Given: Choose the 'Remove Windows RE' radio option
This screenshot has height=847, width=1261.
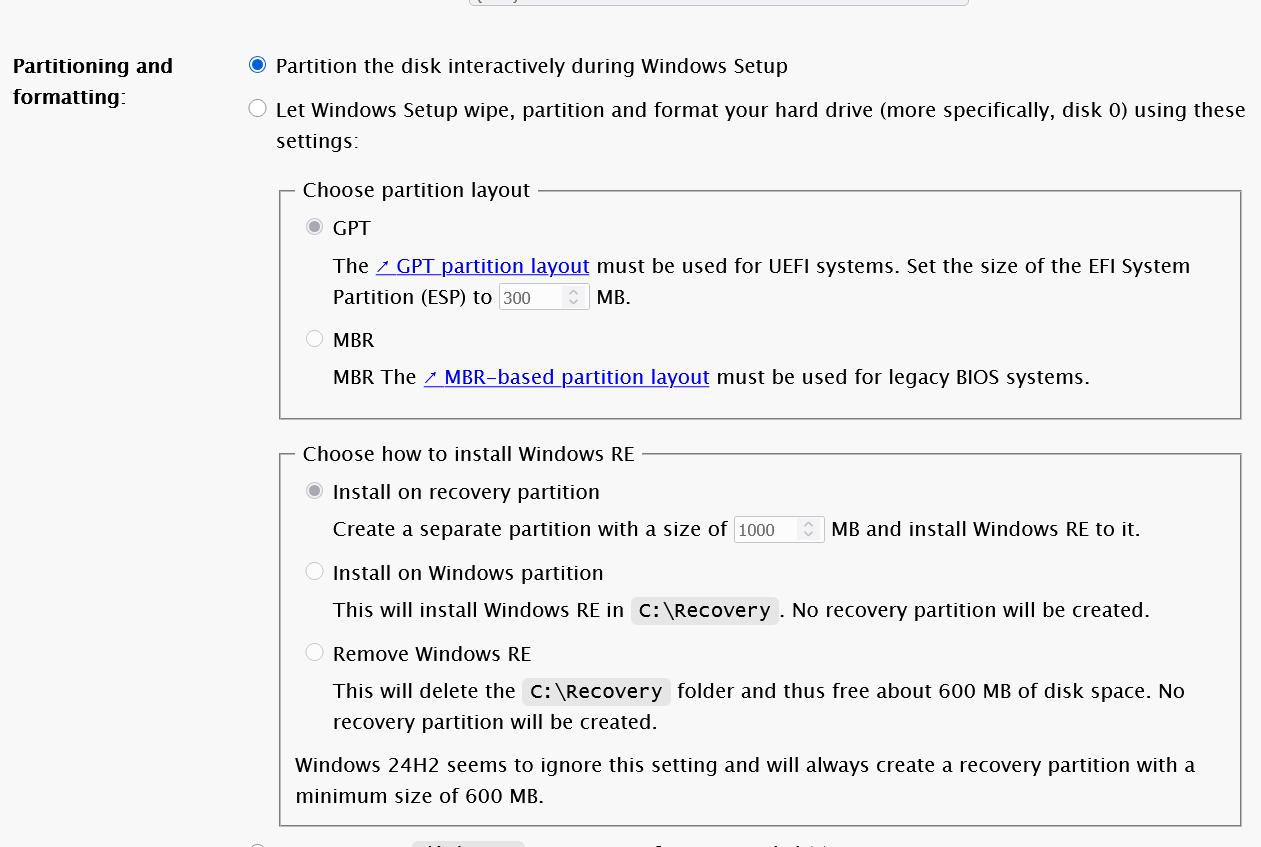Looking at the screenshot, I should [x=315, y=654].
